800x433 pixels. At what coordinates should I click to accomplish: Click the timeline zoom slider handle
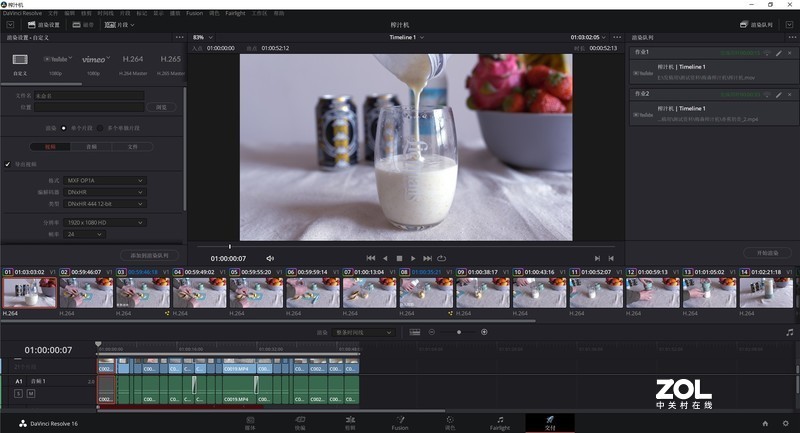(x=459, y=332)
